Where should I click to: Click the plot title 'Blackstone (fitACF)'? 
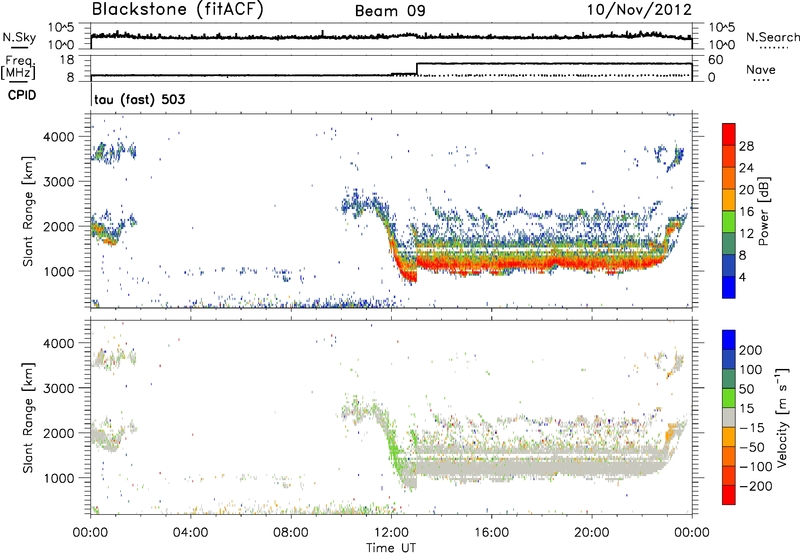[x=178, y=9]
